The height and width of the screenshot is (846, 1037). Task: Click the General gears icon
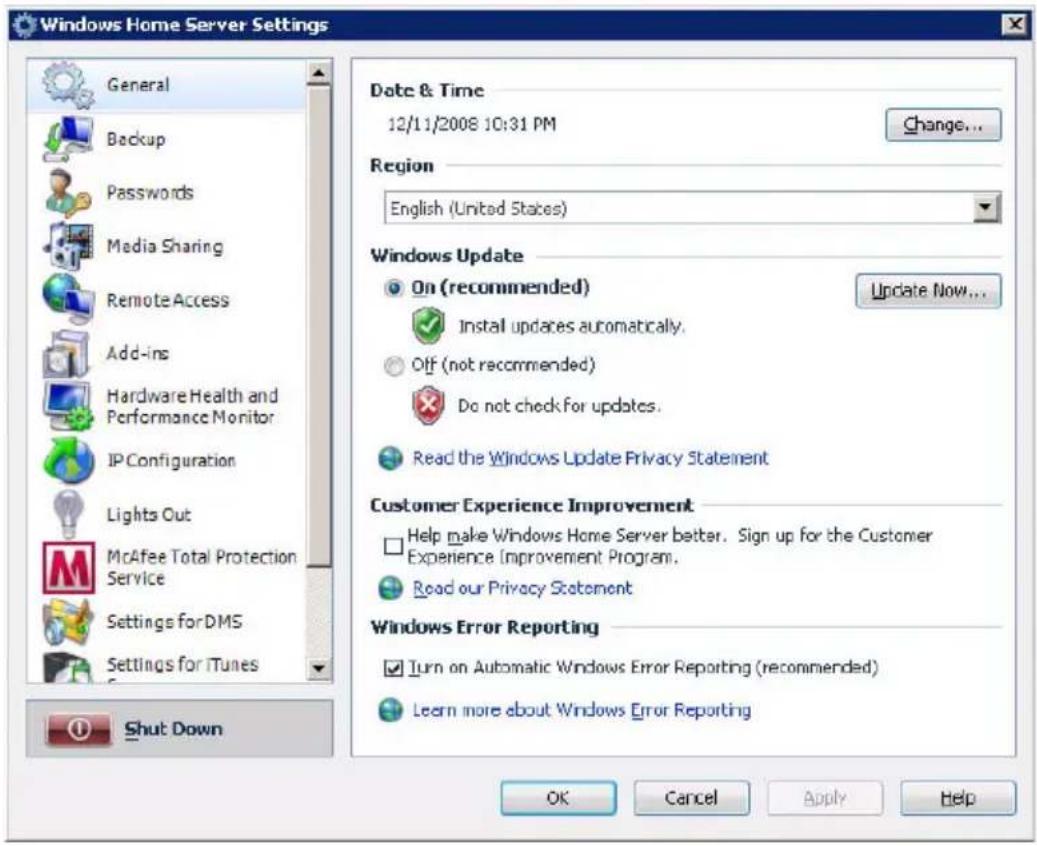[67, 85]
